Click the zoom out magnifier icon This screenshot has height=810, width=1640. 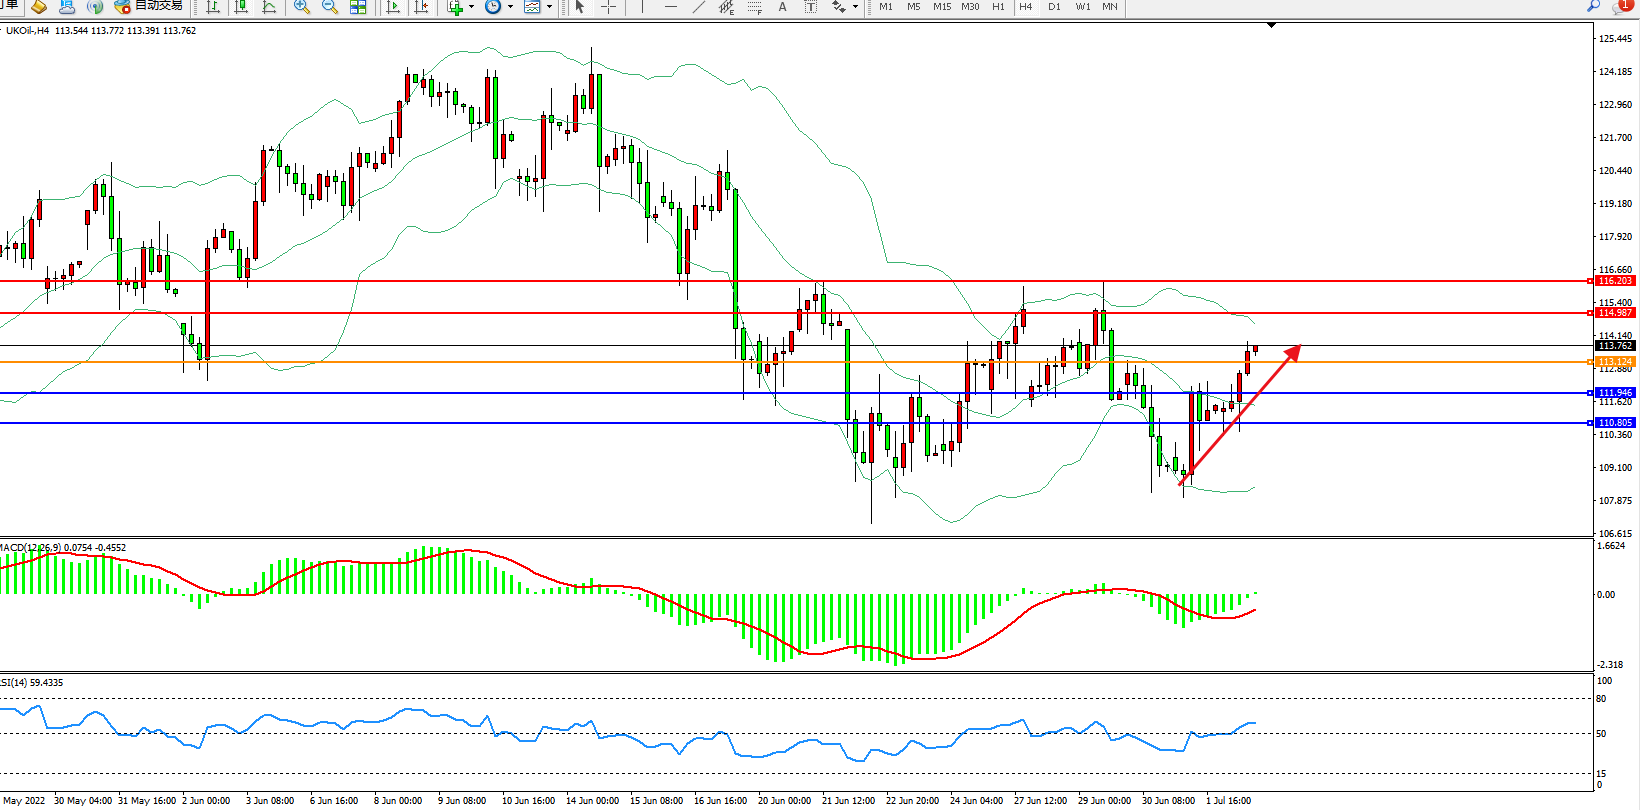point(329,7)
